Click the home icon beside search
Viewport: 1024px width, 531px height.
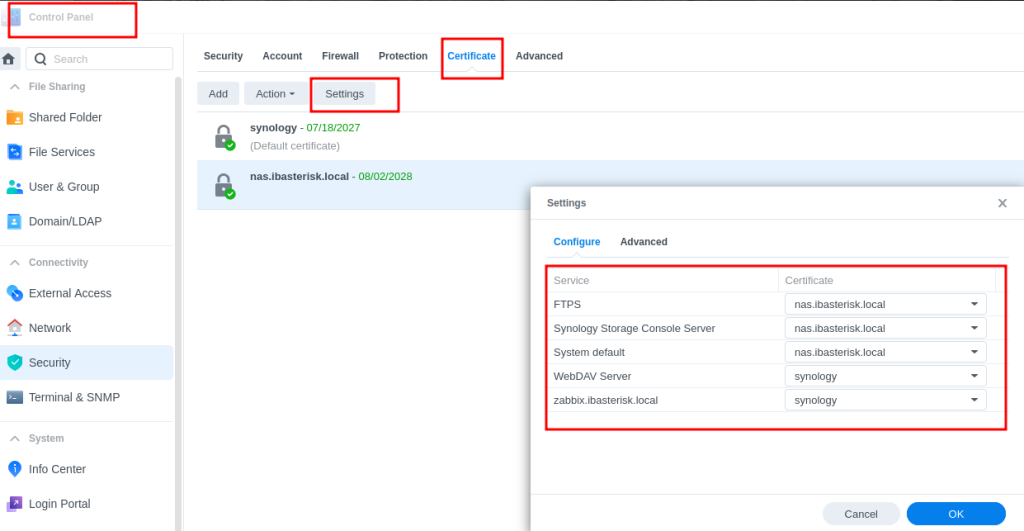pos(8,59)
